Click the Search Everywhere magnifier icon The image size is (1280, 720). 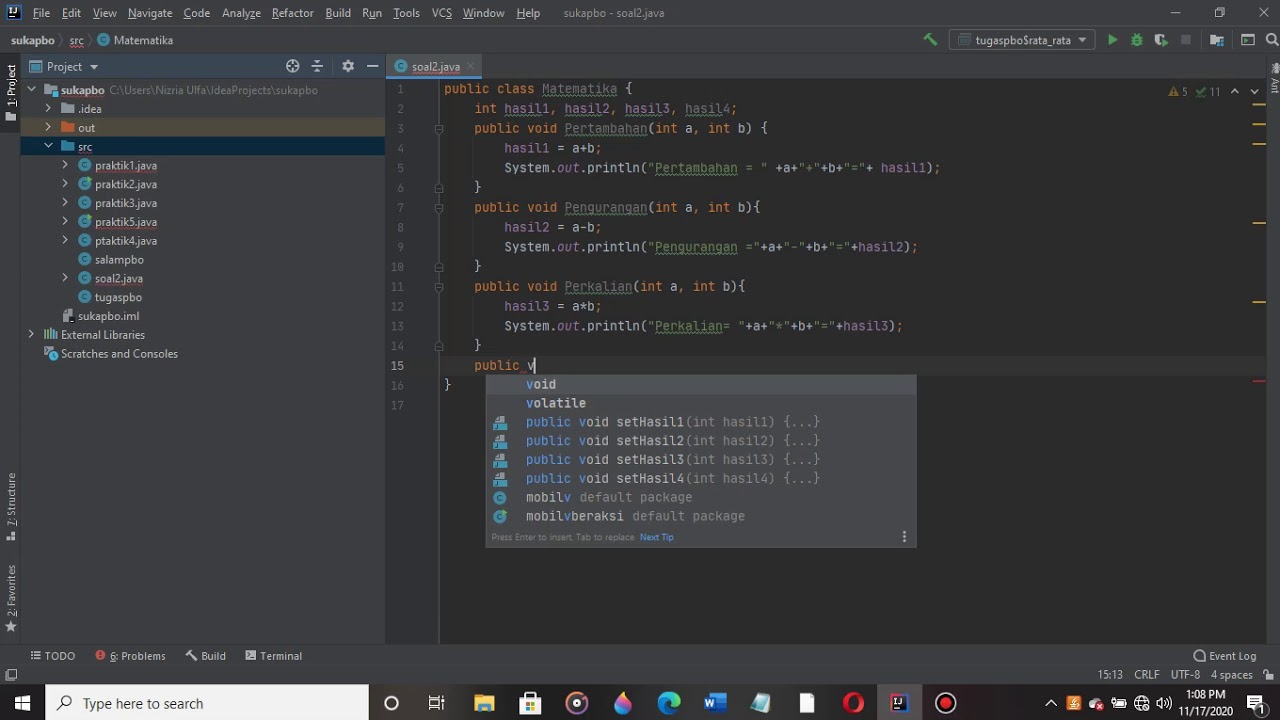point(1272,40)
